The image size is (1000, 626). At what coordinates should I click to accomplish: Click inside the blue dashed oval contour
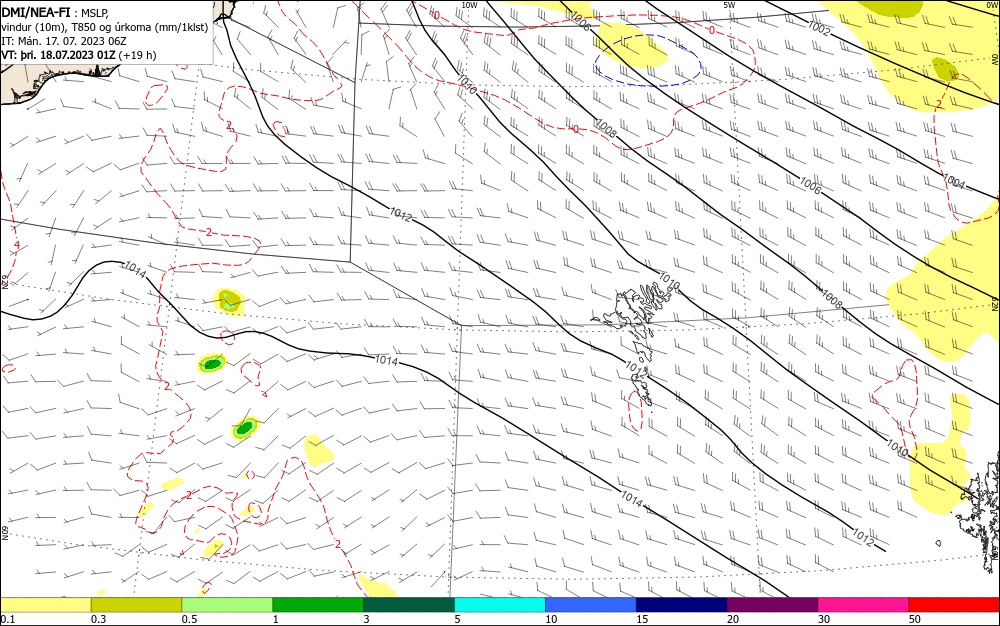click(648, 61)
